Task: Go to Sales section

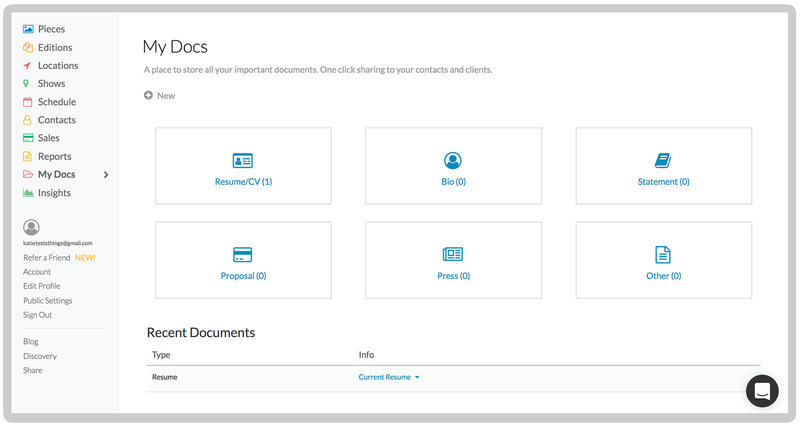Action: tap(48, 138)
